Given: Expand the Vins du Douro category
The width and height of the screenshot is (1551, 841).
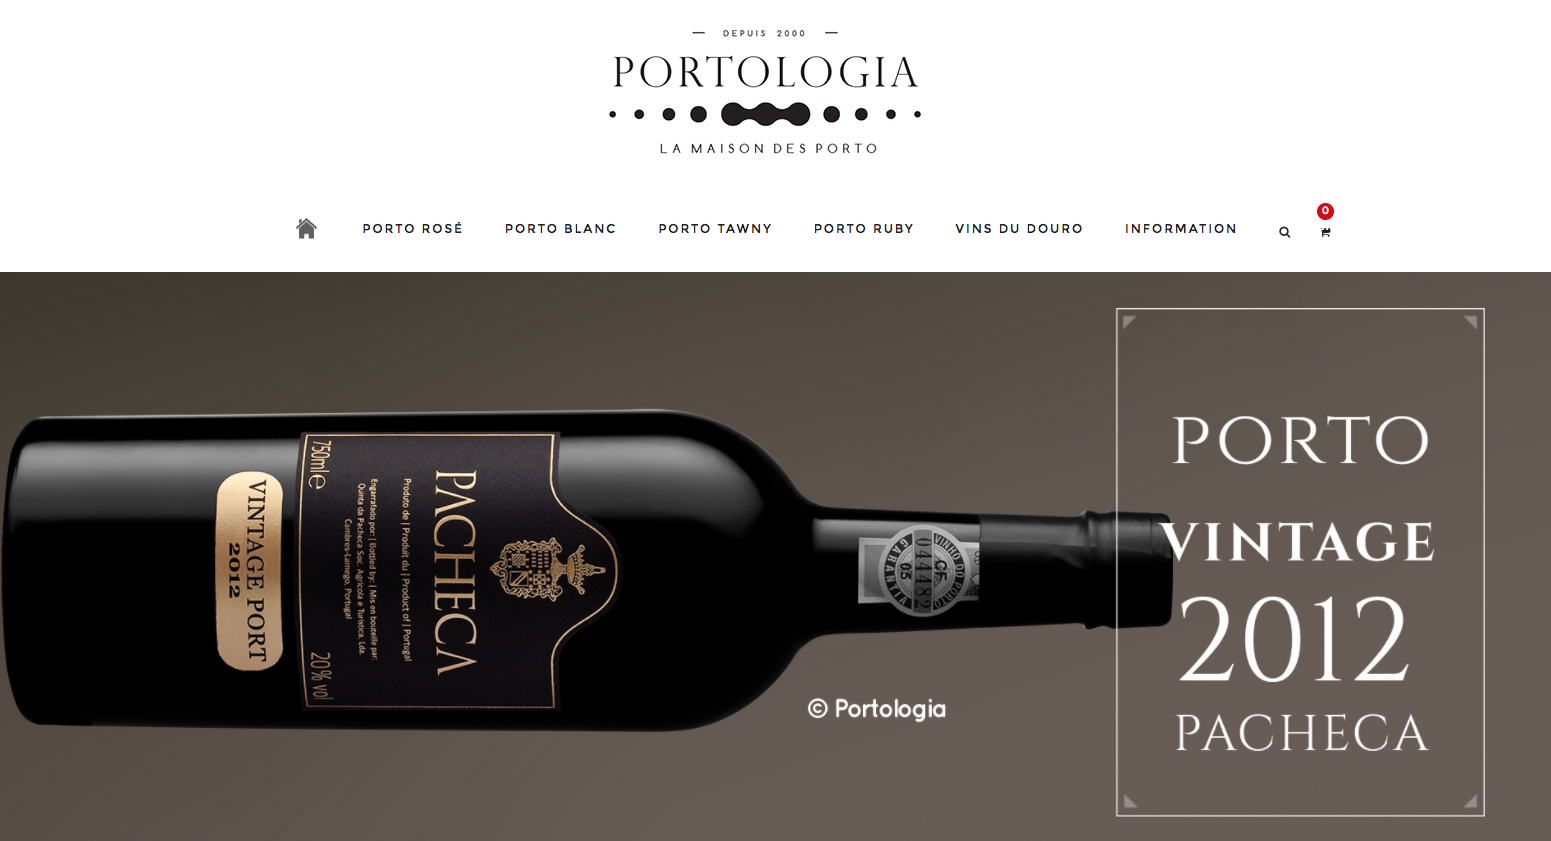Looking at the screenshot, I should coord(1019,229).
